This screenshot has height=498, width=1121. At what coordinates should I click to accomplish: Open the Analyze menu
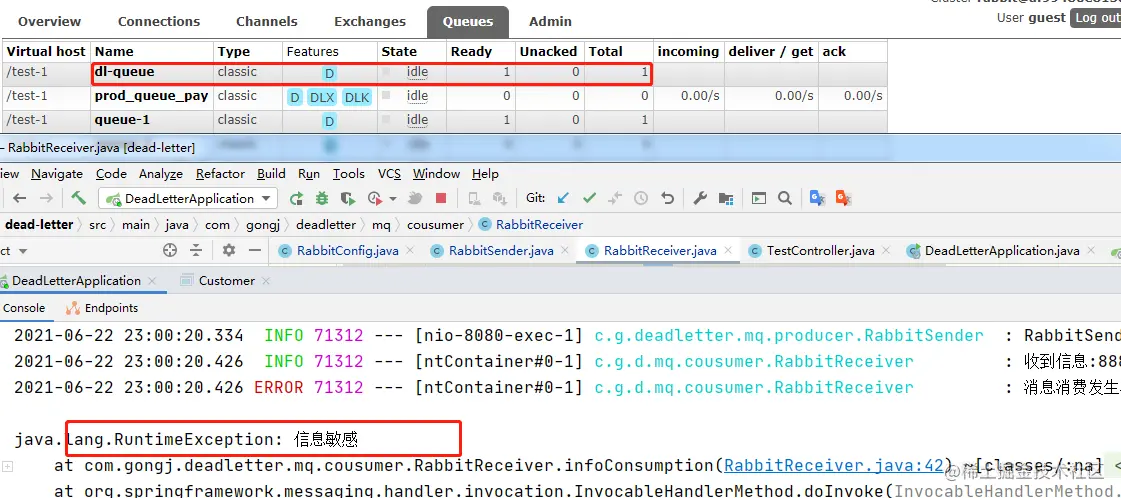pyautogui.click(x=161, y=174)
